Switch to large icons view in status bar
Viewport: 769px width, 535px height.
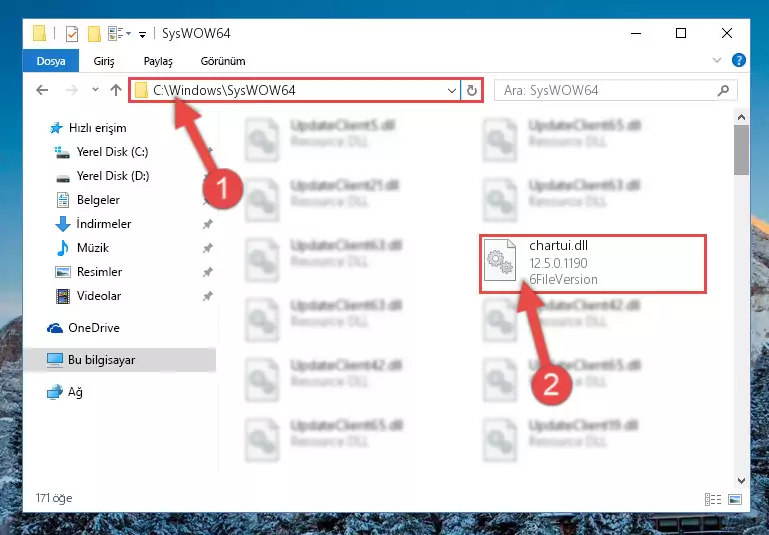(735, 499)
